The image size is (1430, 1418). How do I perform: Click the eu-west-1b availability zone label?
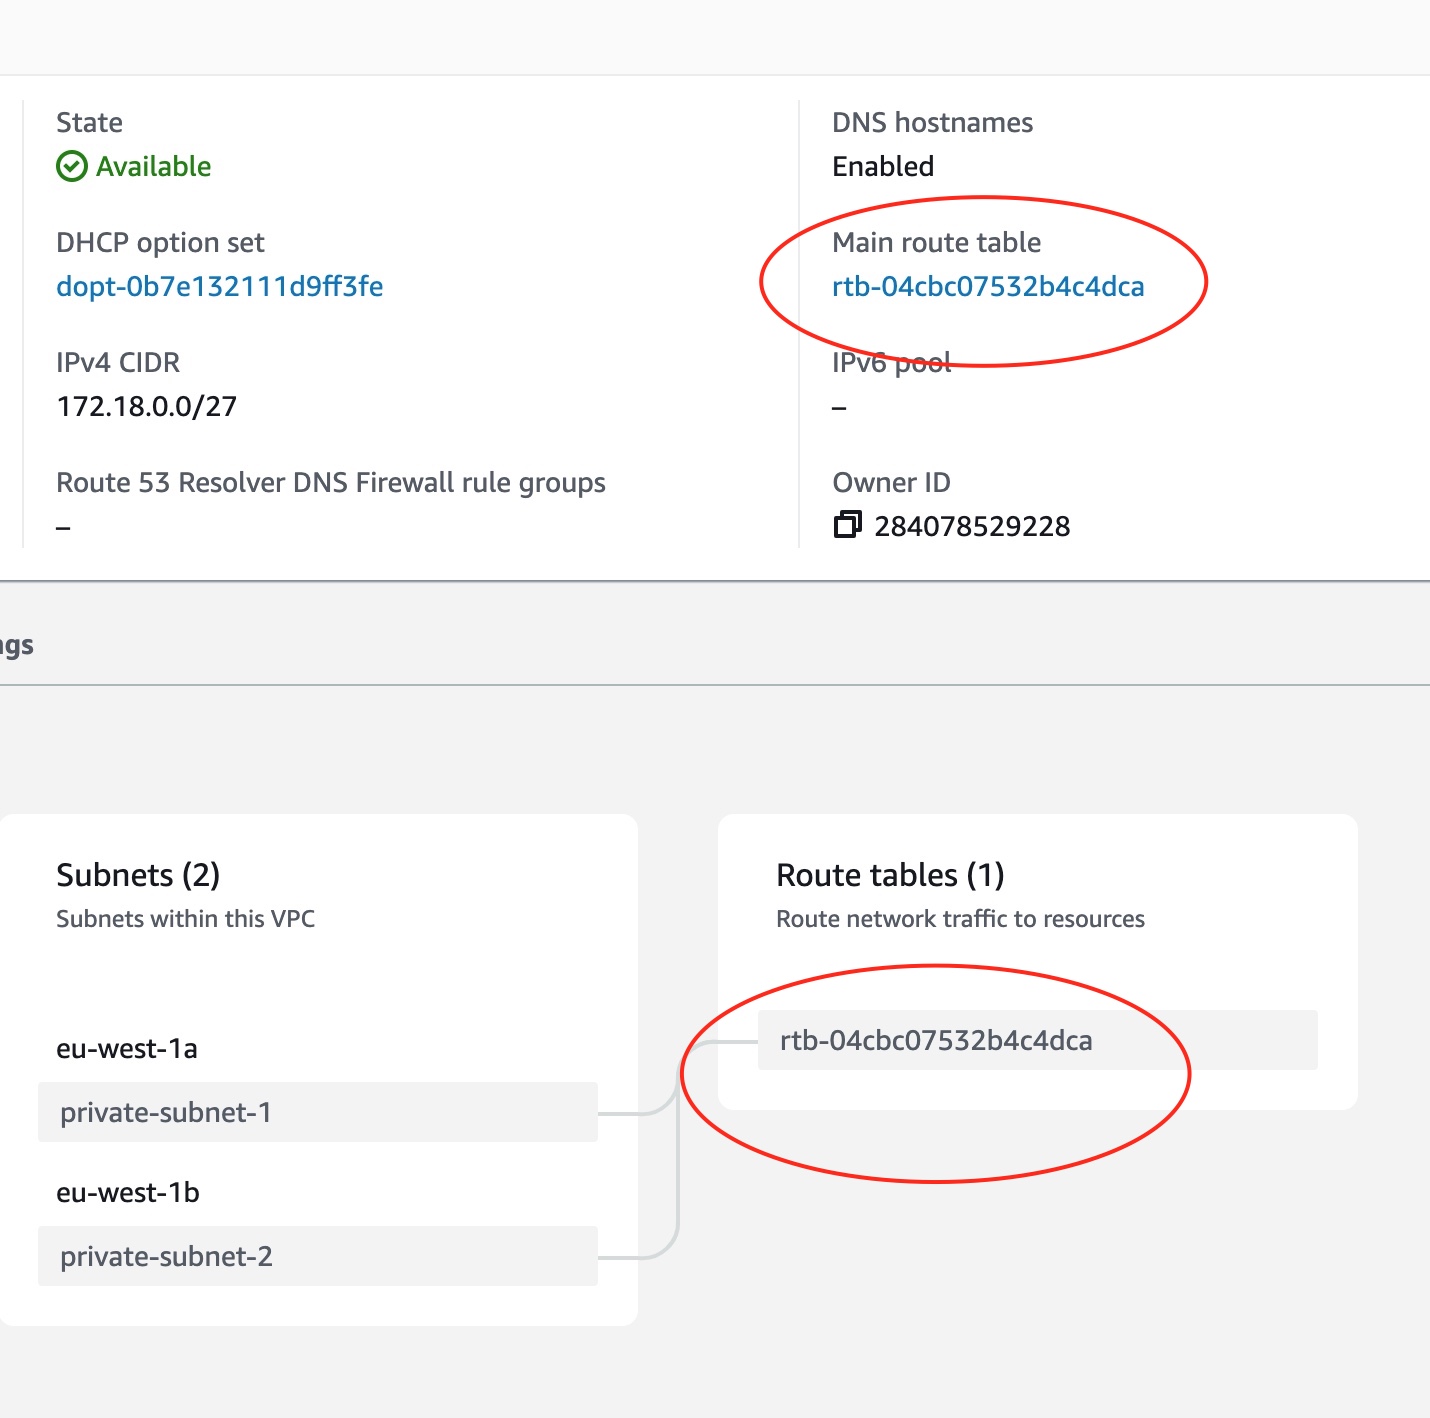click(x=128, y=1192)
